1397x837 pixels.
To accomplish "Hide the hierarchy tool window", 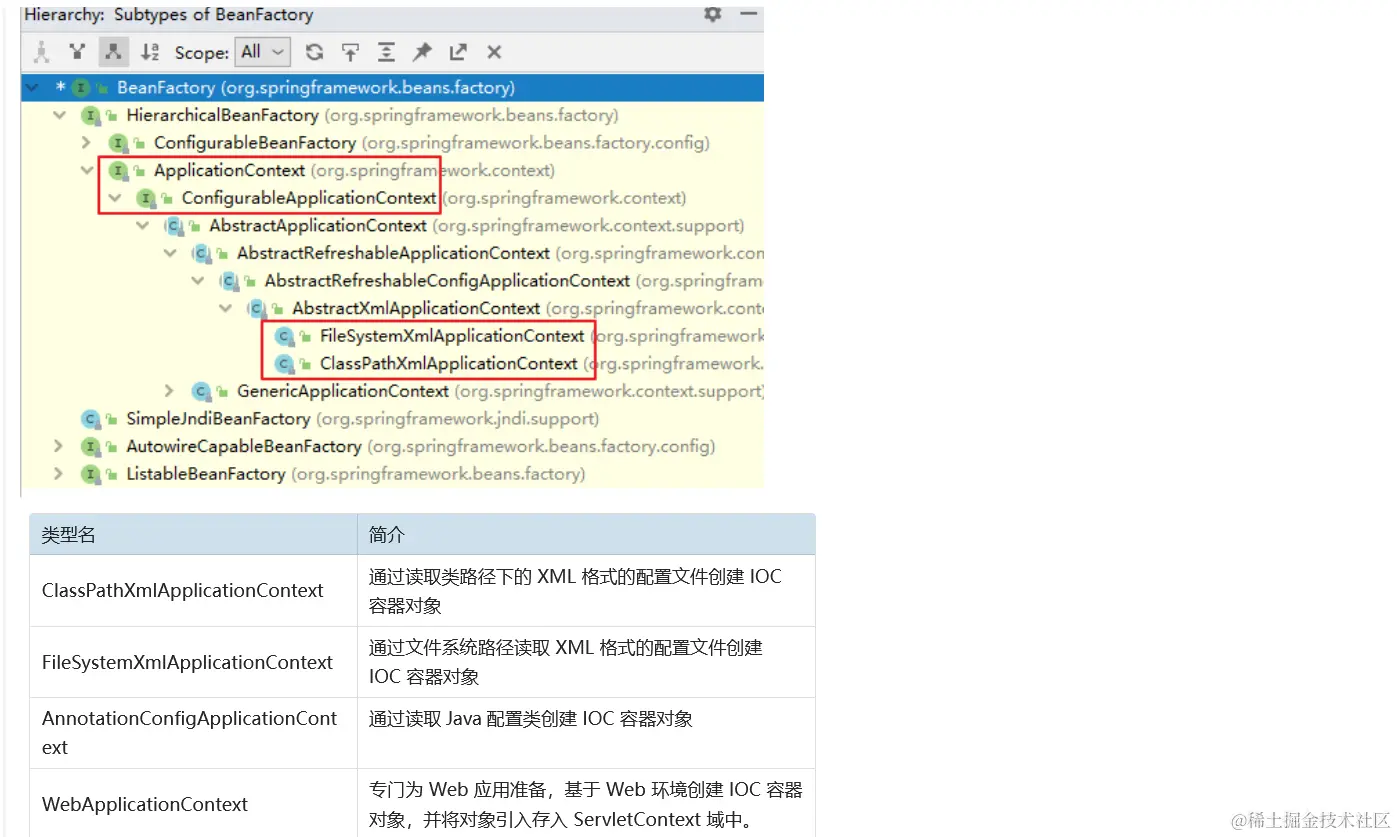I will (748, 15).
